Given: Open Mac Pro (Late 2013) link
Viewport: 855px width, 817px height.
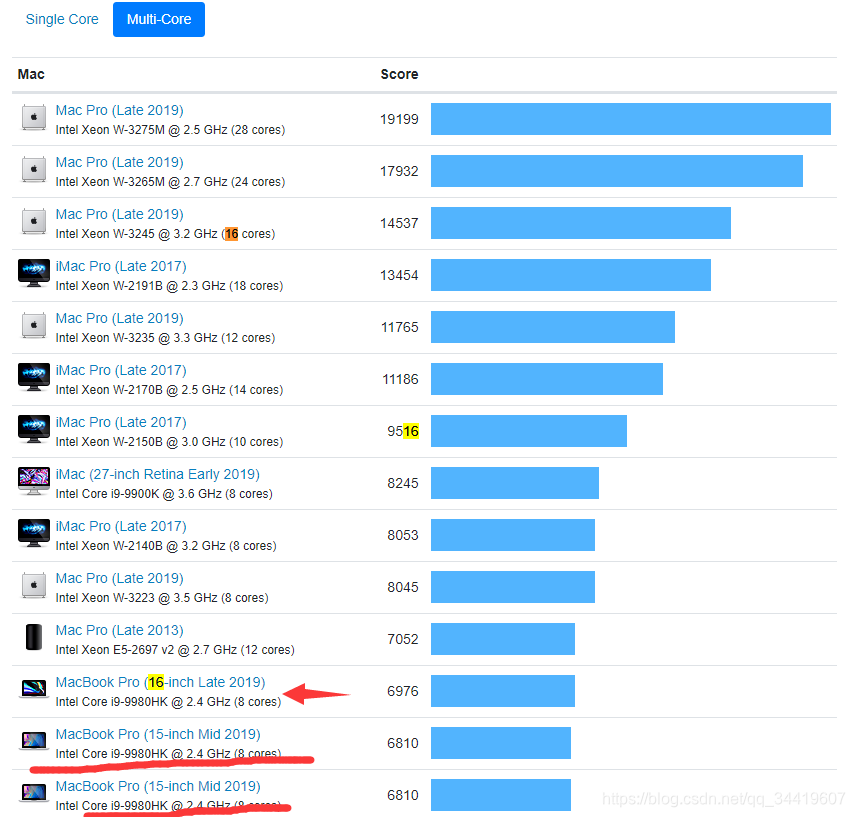Looking at the screenshot, I should click(x=119, y=630).
